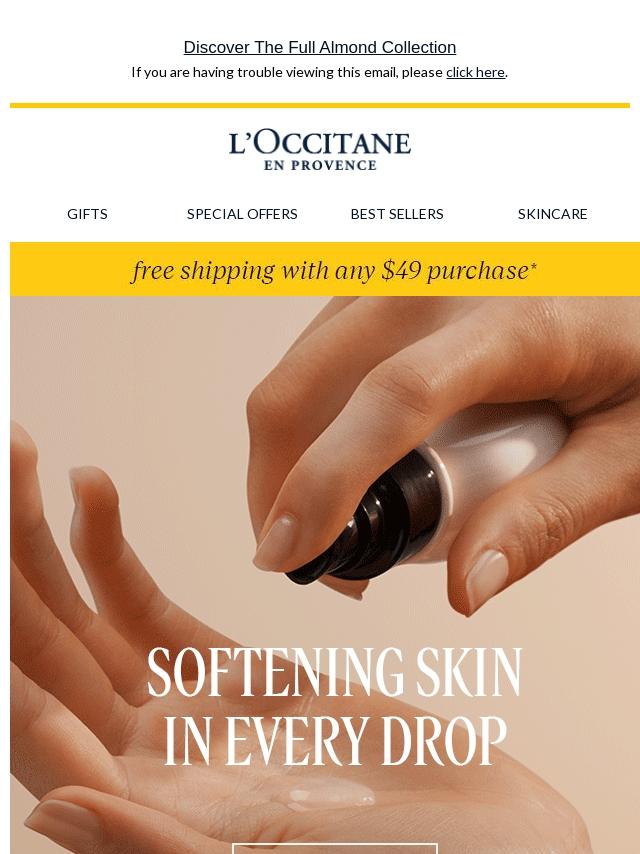This screenshot has width=640, height=854.
Task: Click the L'Occitane wordmark logo
Action: [320, 144]
